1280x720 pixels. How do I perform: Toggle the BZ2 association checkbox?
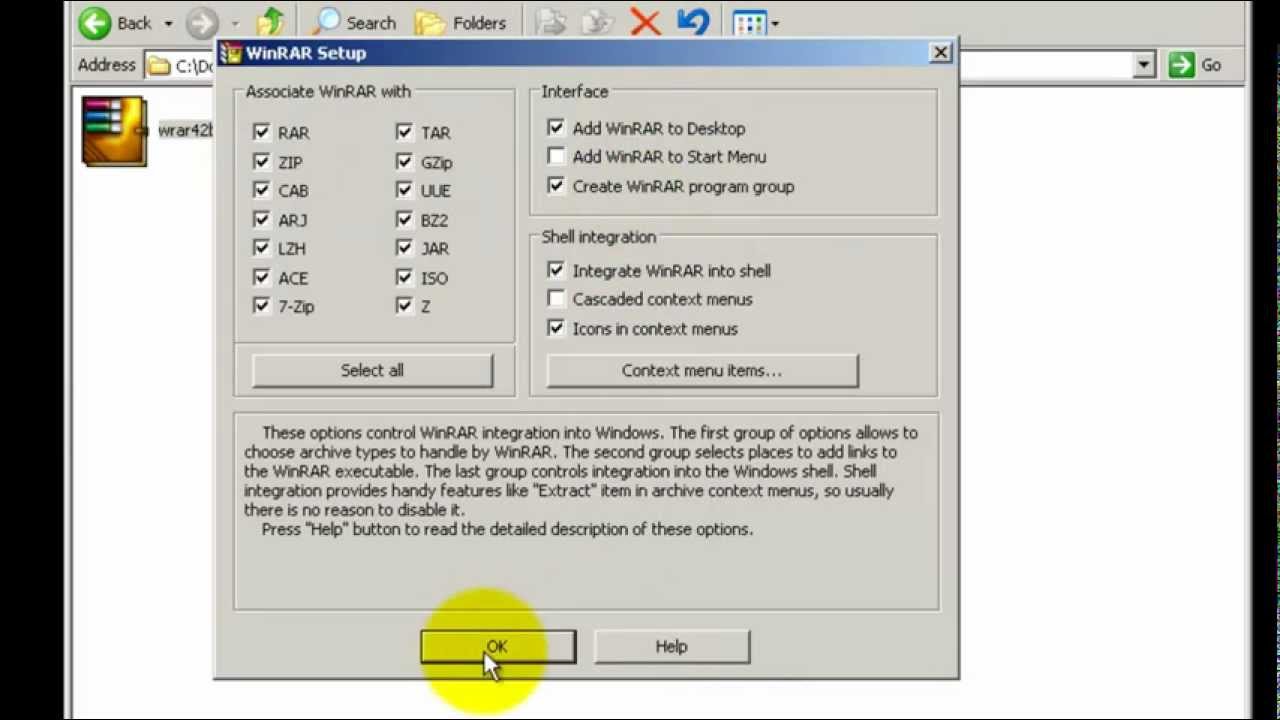(404, 219)
